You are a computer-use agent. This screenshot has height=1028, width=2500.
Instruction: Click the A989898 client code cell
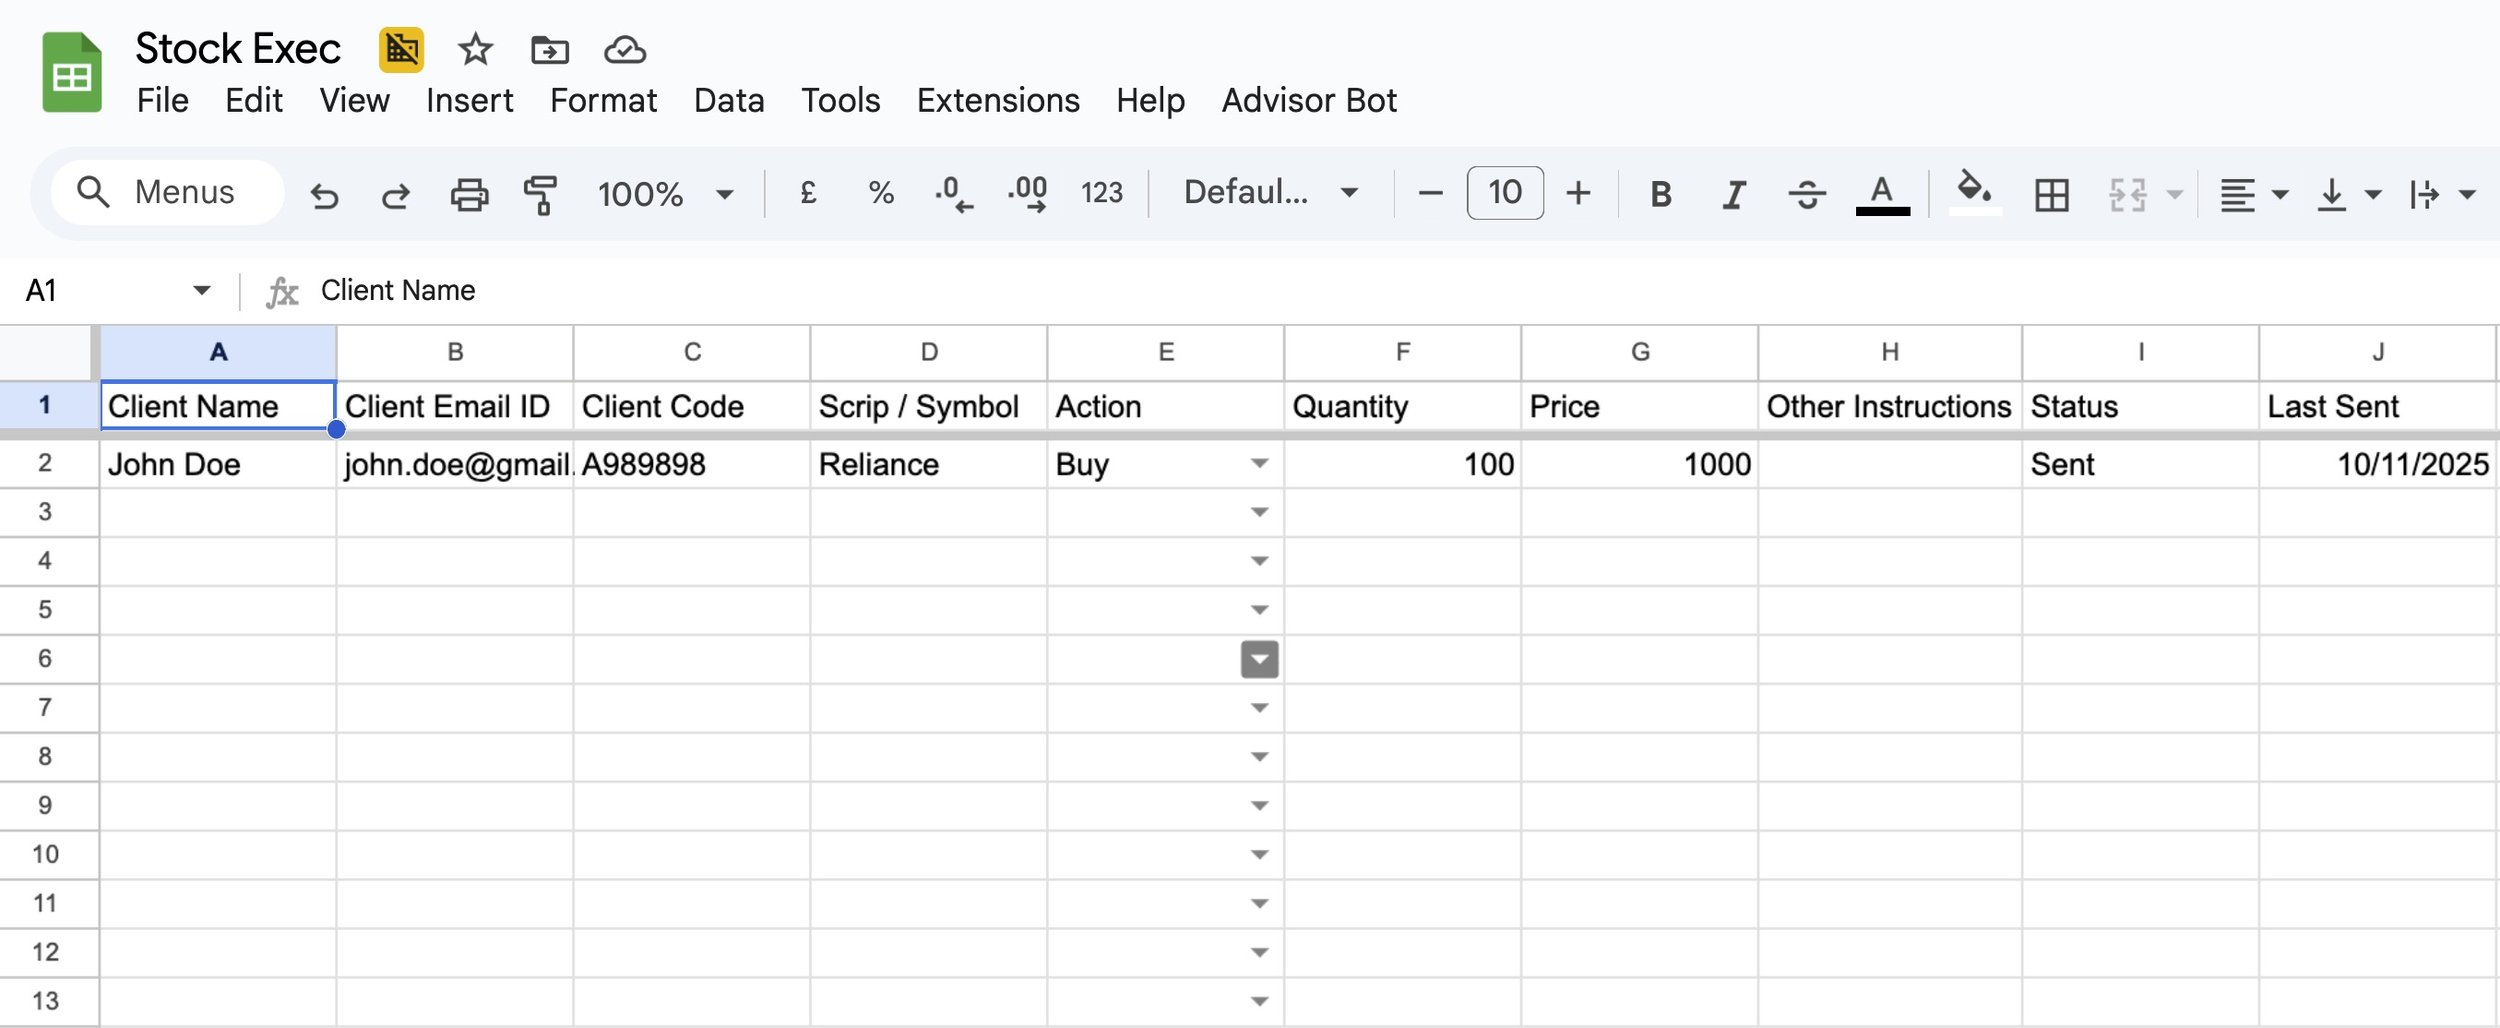tap(692, 464)
